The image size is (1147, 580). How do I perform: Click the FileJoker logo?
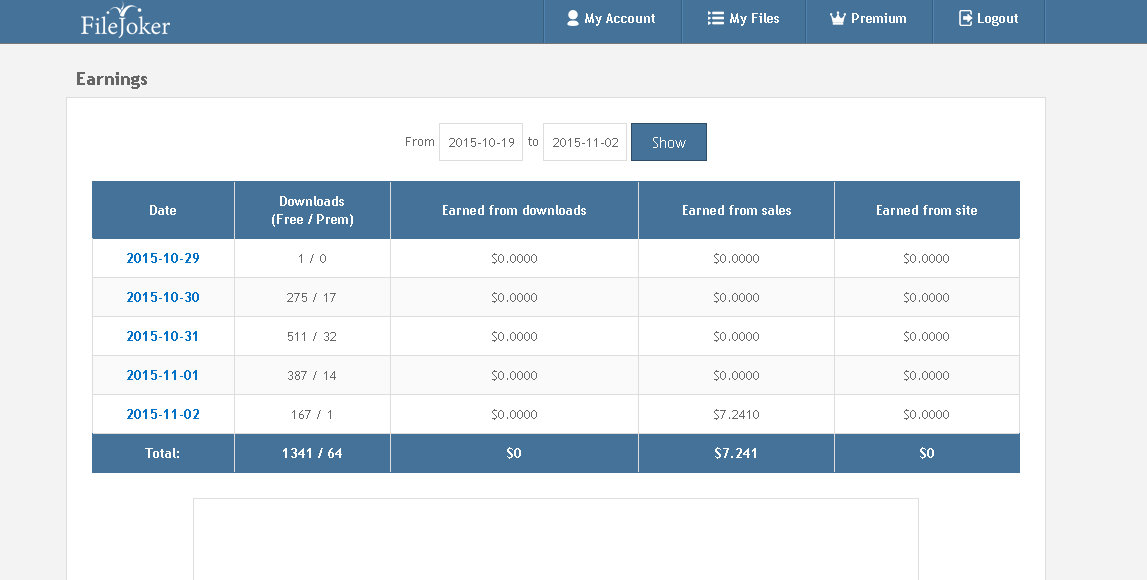pyautogui.click(x=125, y=21)
